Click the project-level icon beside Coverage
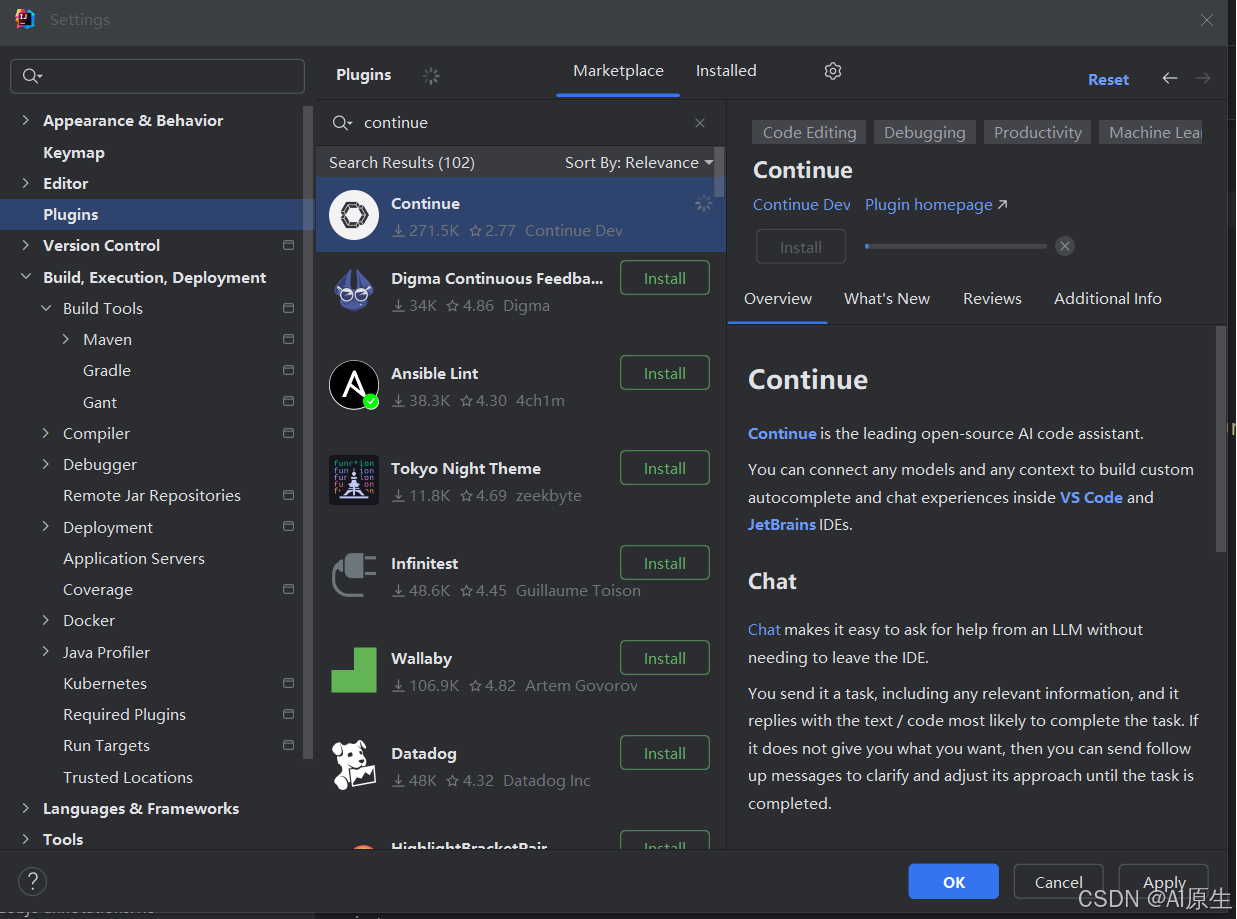The image size is (1237, 919). pyautogui.click(x=288, y=590)
